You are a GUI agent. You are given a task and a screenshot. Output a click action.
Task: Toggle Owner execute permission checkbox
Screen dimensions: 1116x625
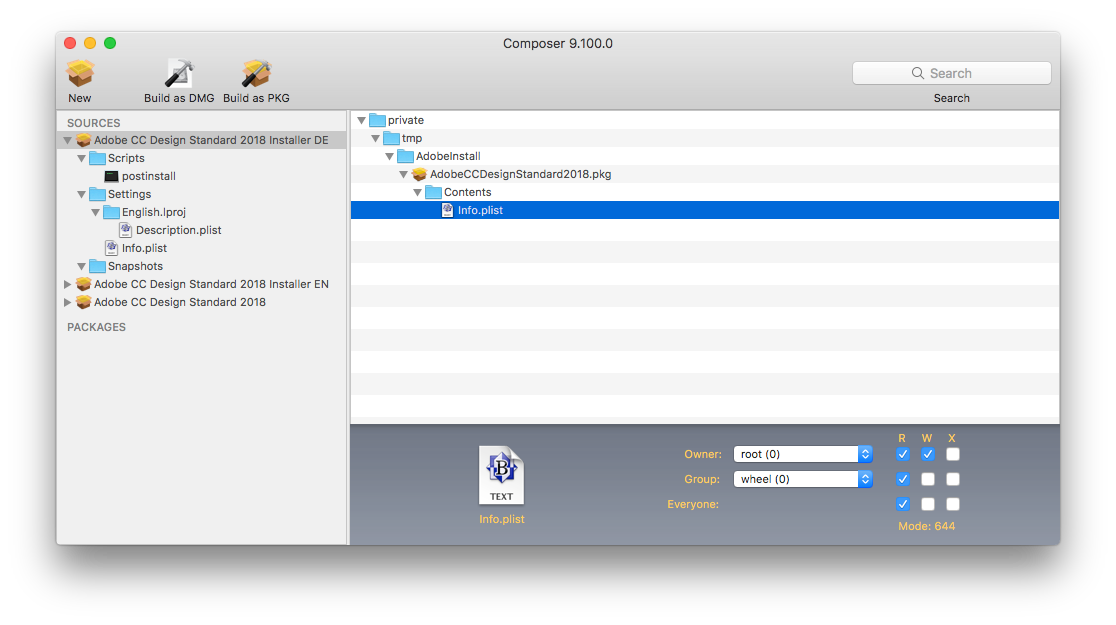point(952,454)
